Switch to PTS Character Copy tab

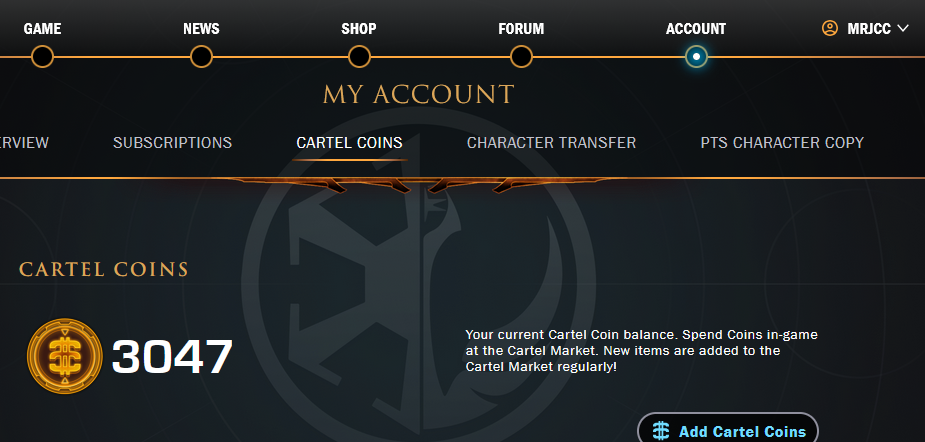coord(782,143)
